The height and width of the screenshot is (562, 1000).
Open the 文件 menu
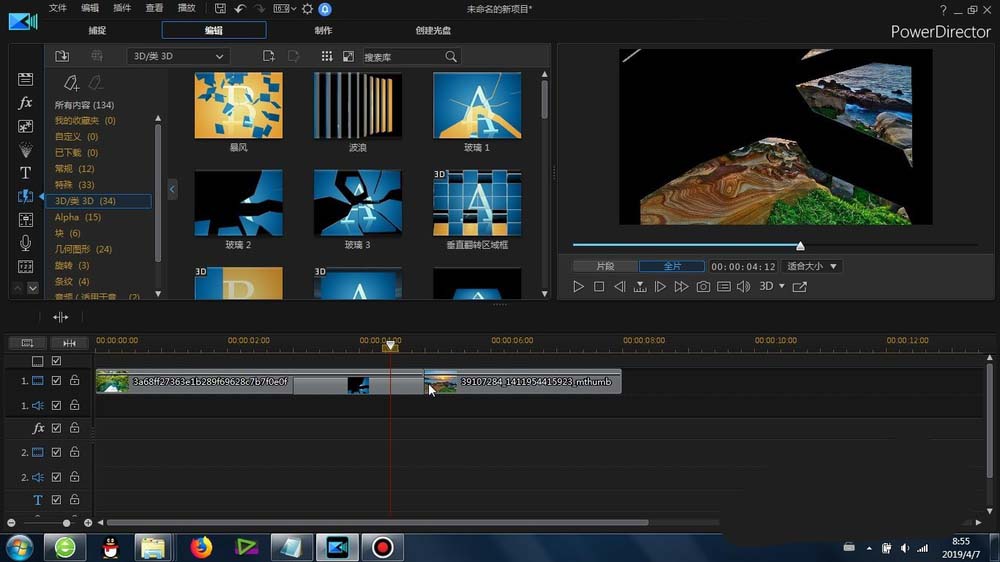(58, 8)
